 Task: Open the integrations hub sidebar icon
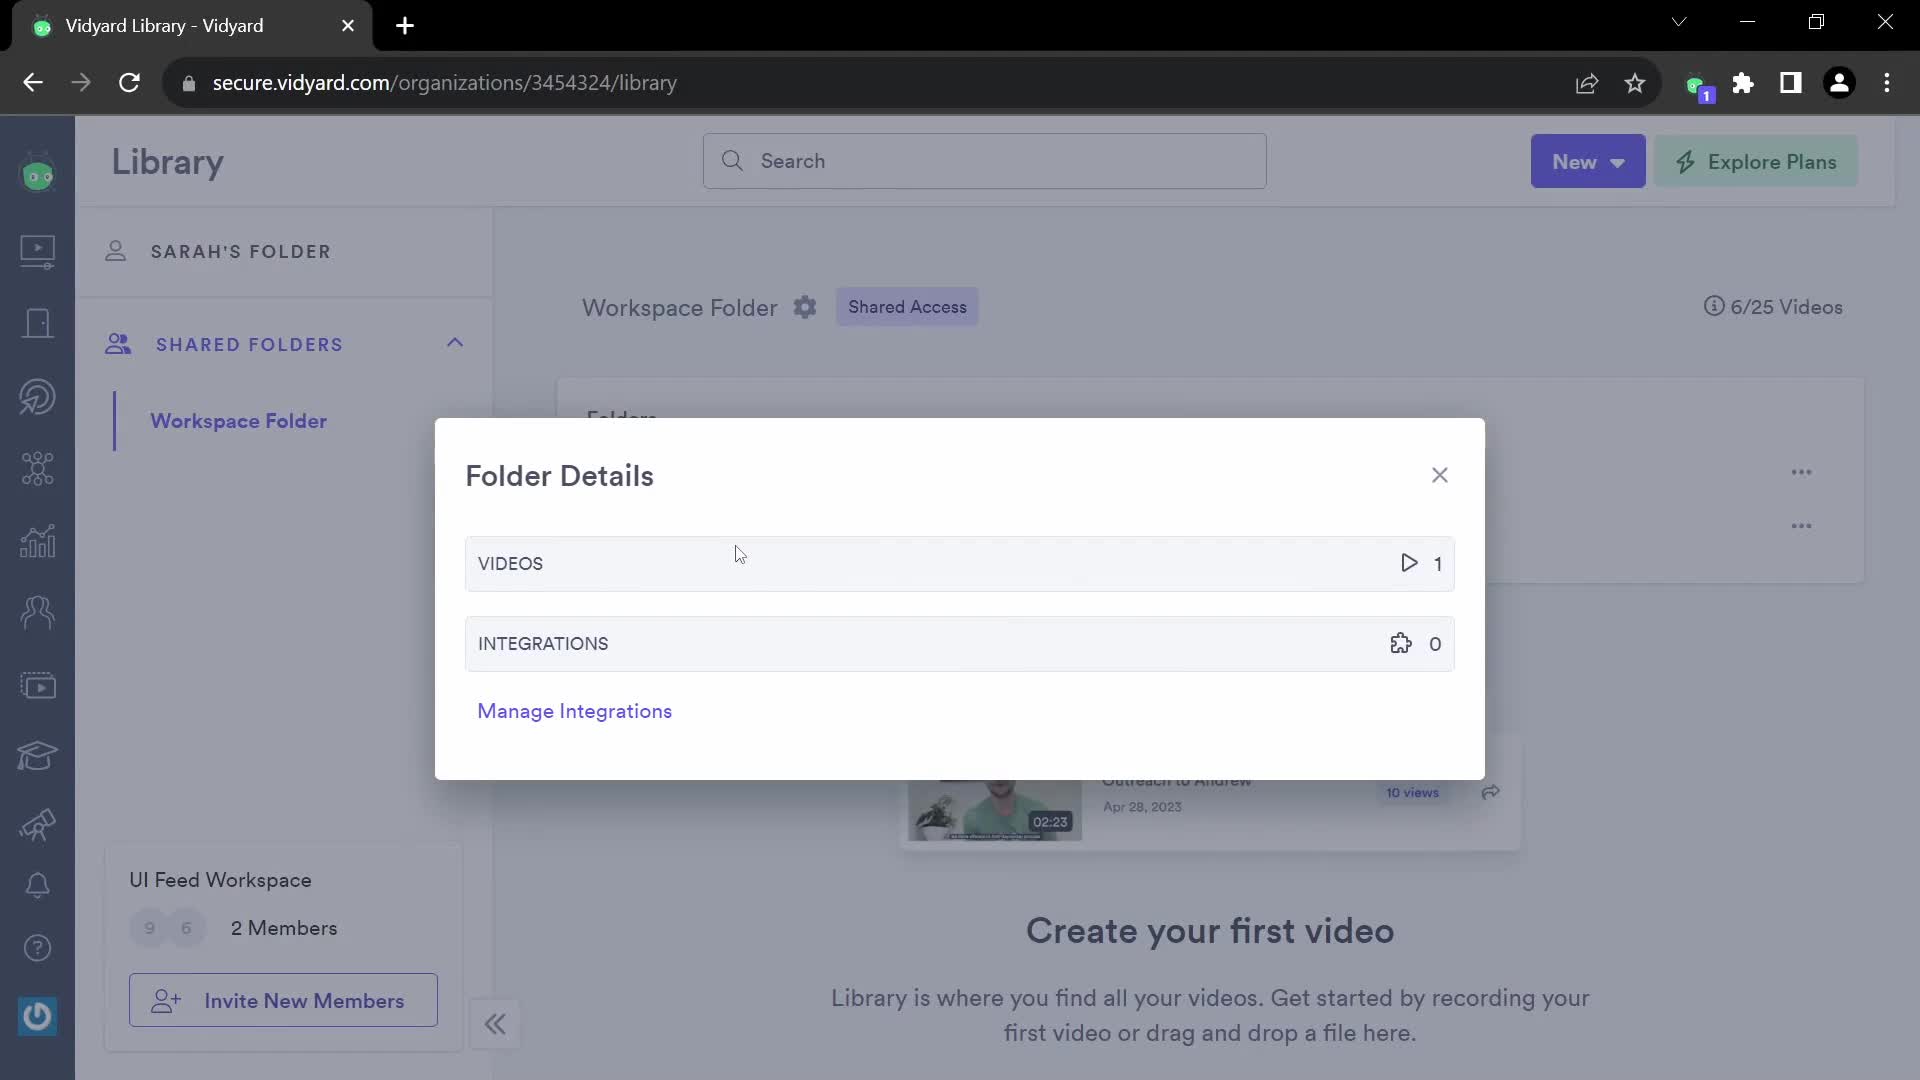pyautogui.click(x=38, y=468)
